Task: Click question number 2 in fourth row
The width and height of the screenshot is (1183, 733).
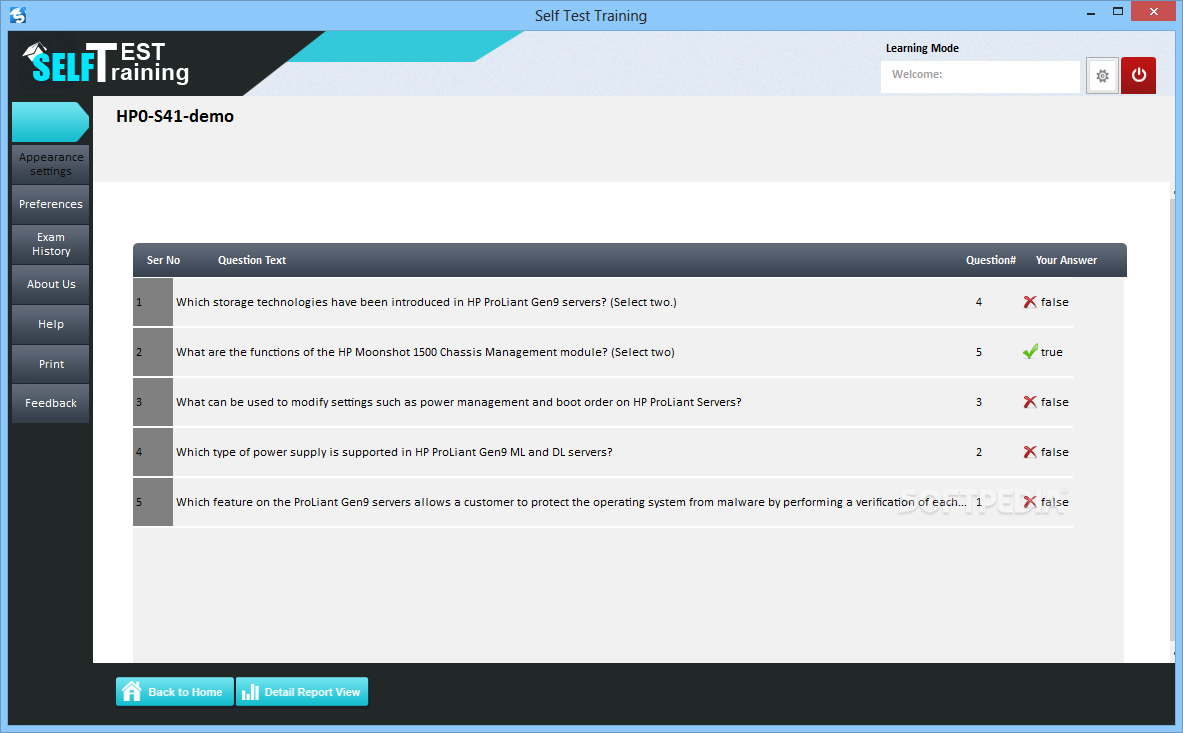Action: pos(979,452)
